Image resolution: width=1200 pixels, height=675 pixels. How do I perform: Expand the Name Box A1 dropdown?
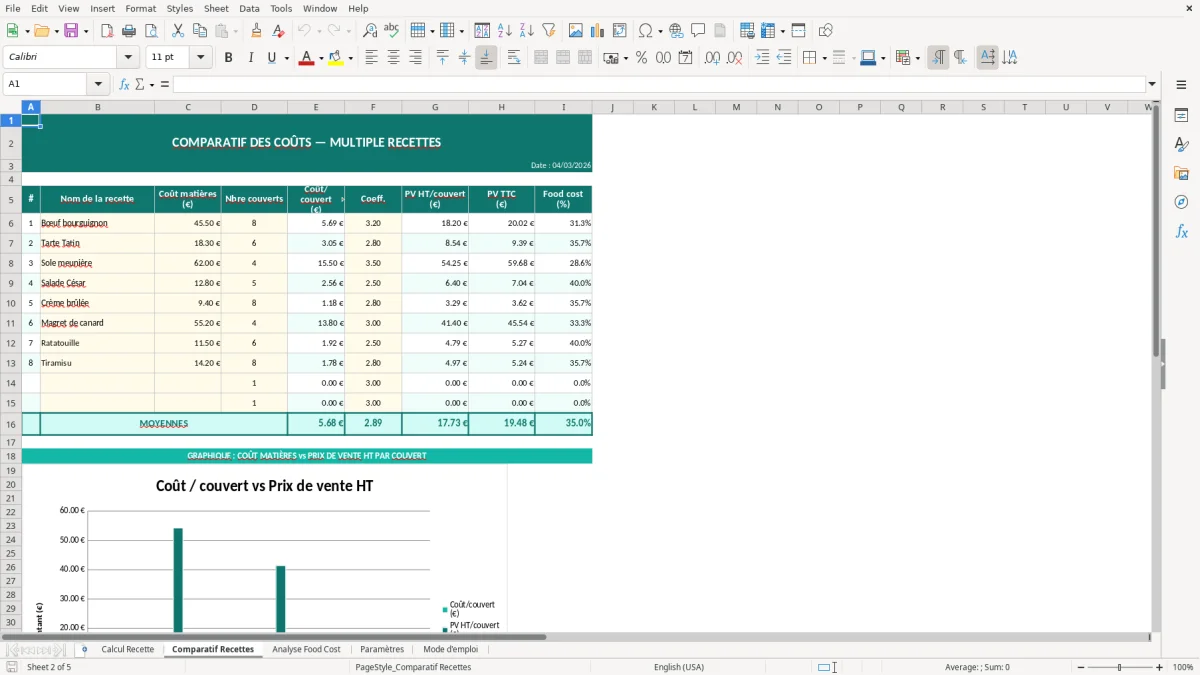(x=98, y=84)
